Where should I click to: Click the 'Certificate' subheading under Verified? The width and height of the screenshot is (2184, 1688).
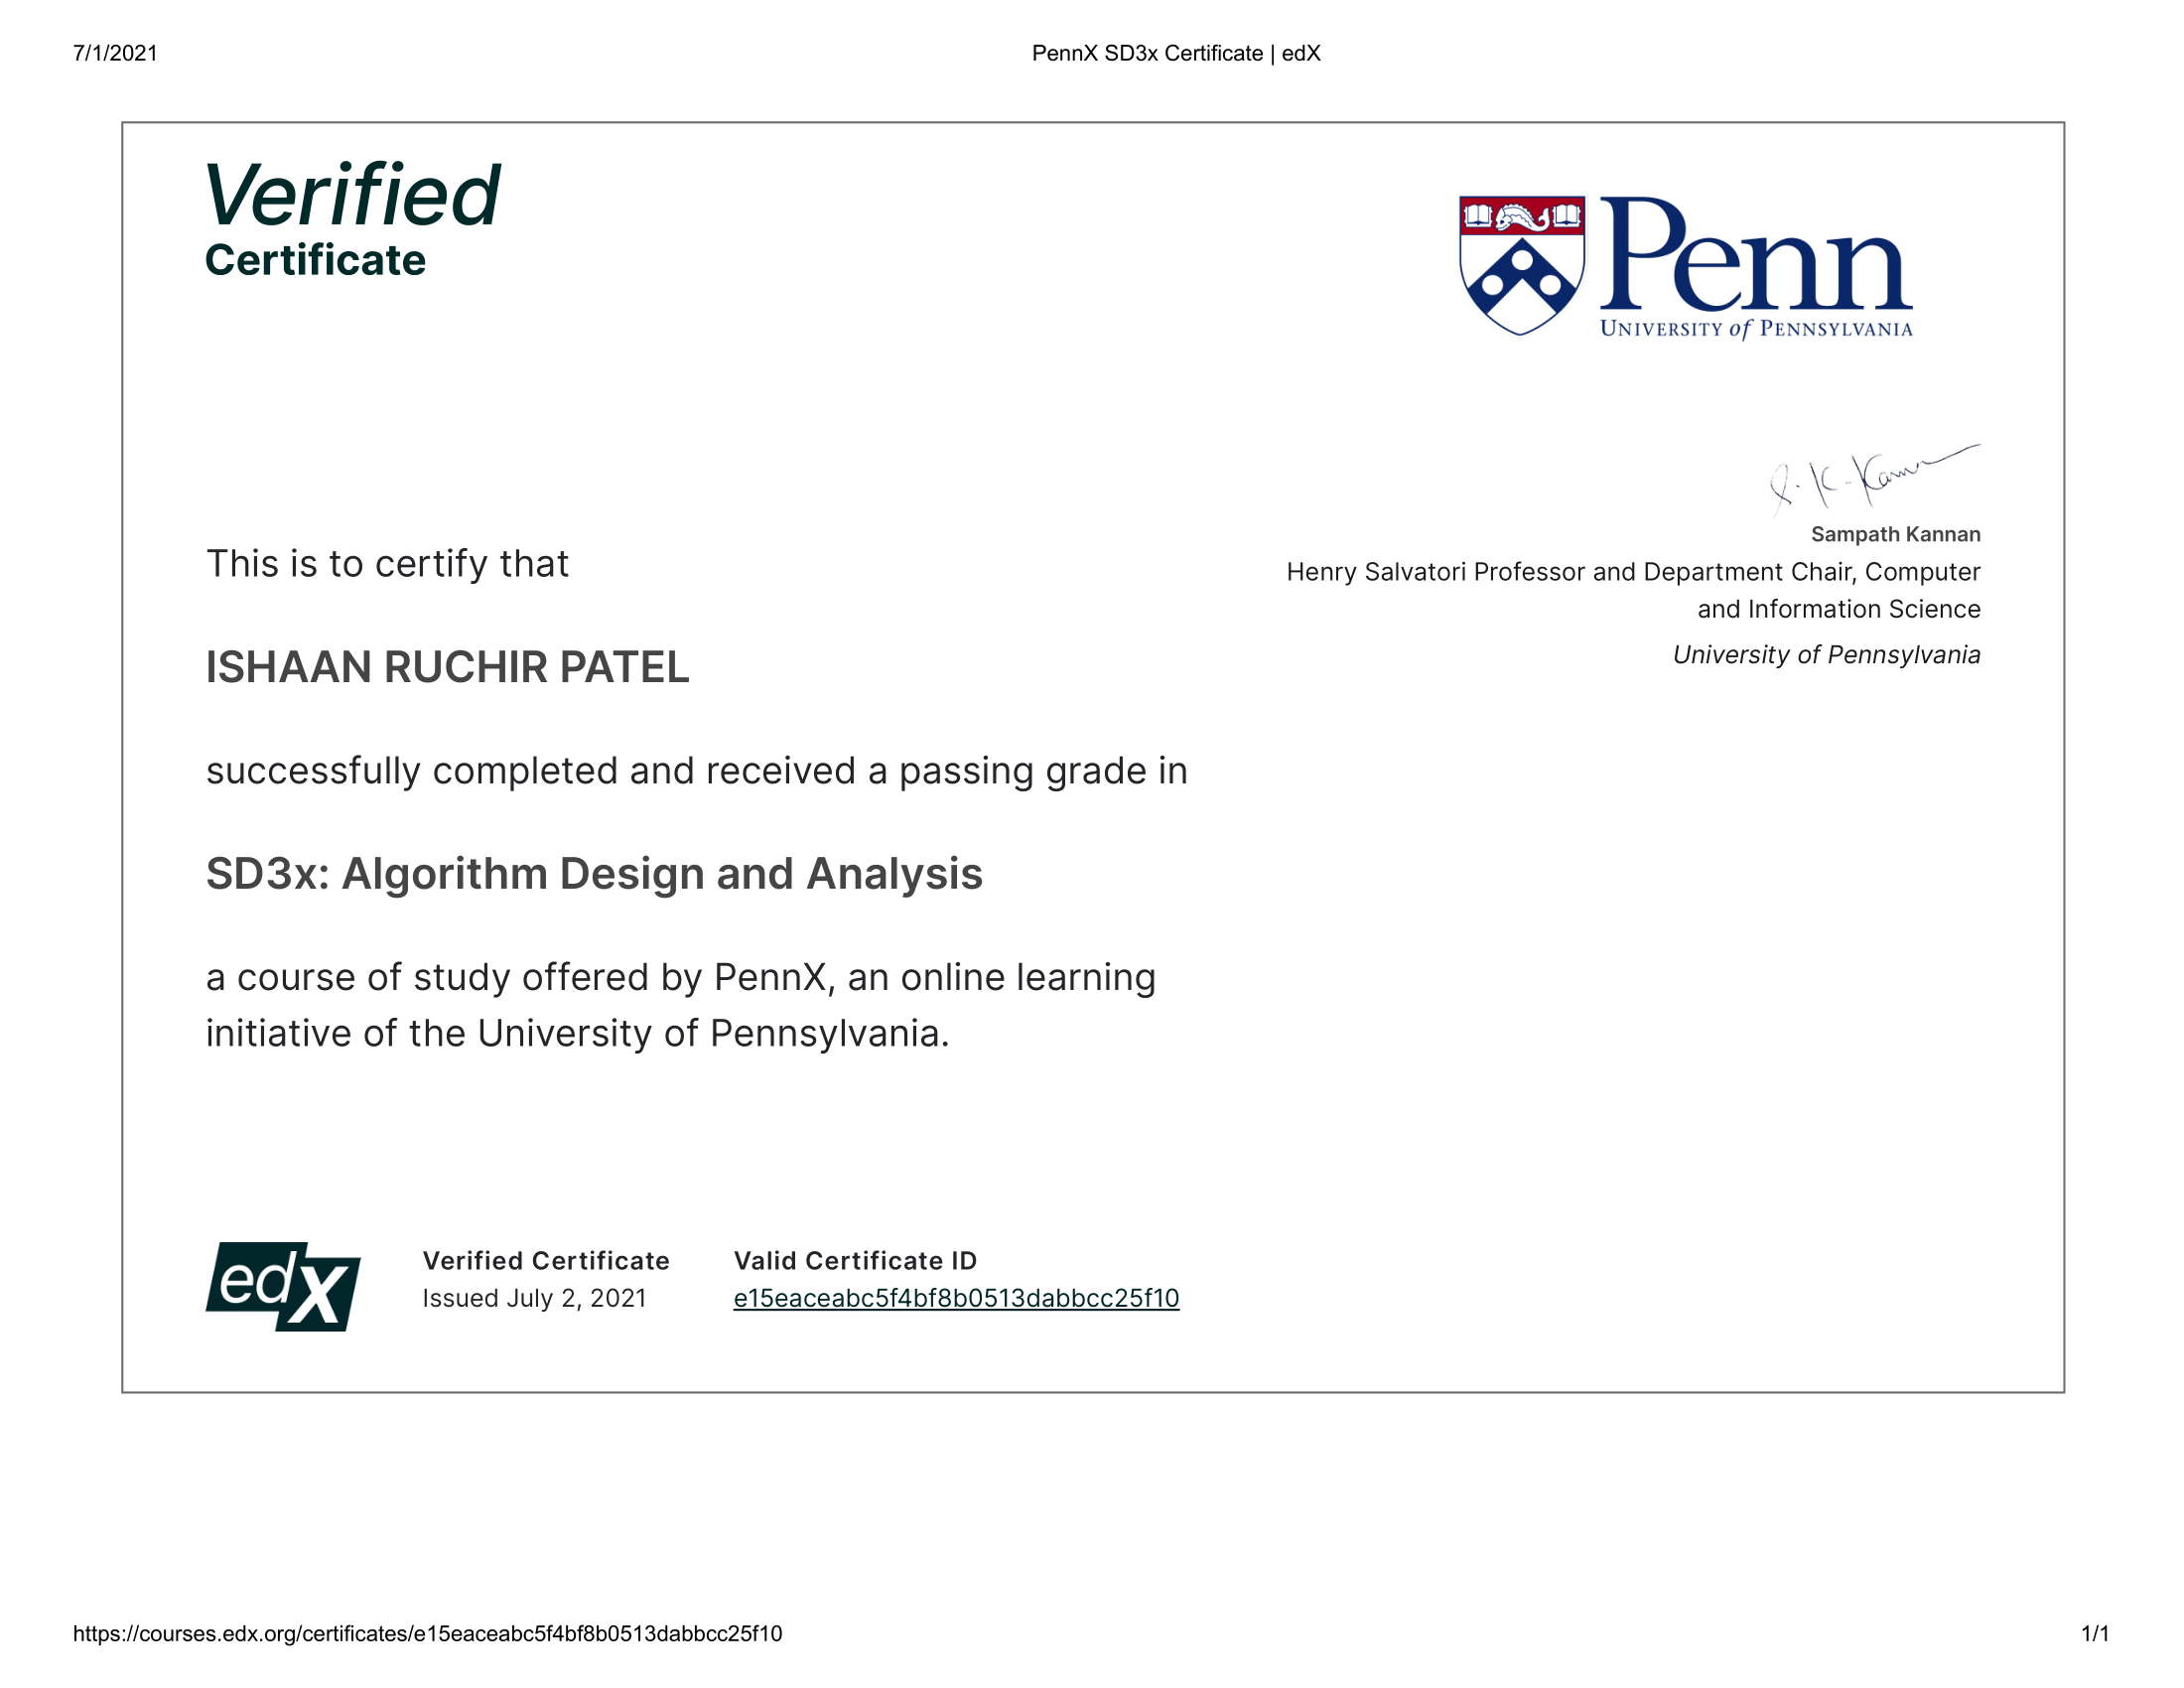tap(315, 260)
